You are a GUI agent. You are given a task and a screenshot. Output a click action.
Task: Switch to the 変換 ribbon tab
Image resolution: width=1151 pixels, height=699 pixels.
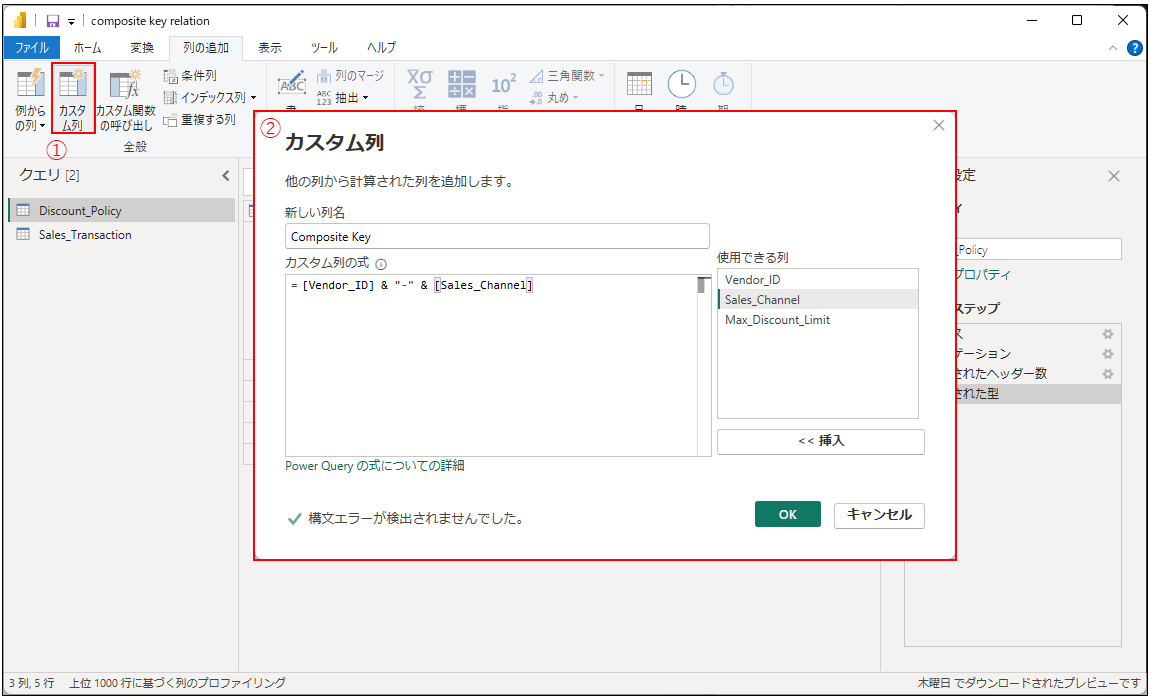tap(142, 48)
